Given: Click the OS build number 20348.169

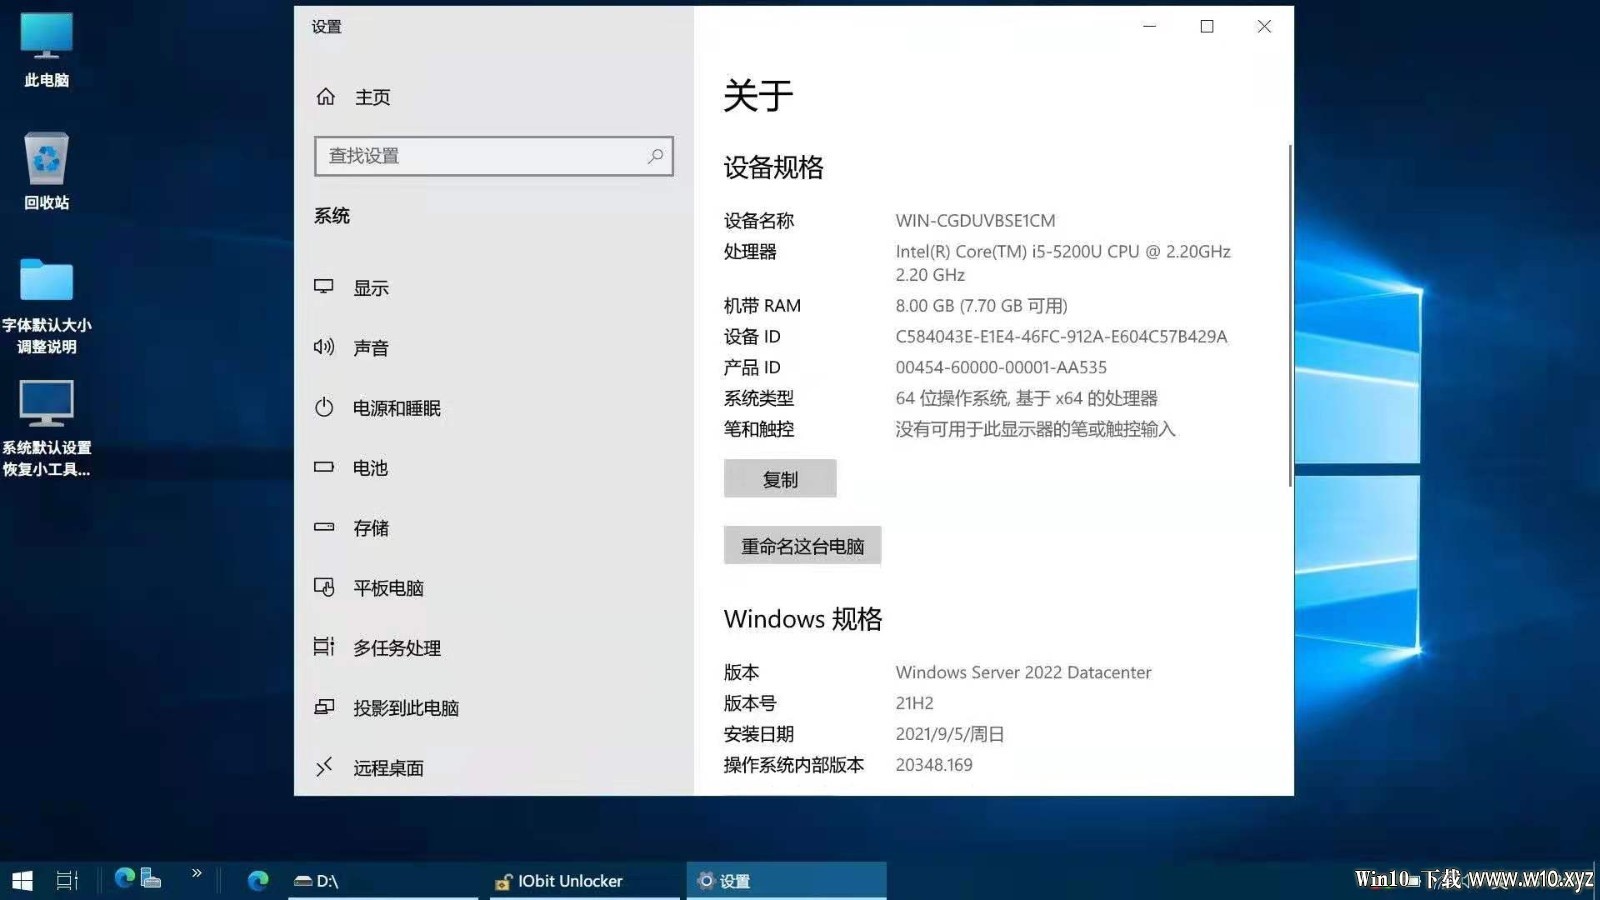Looking at the screenshot, I should (x=934, y=765).
